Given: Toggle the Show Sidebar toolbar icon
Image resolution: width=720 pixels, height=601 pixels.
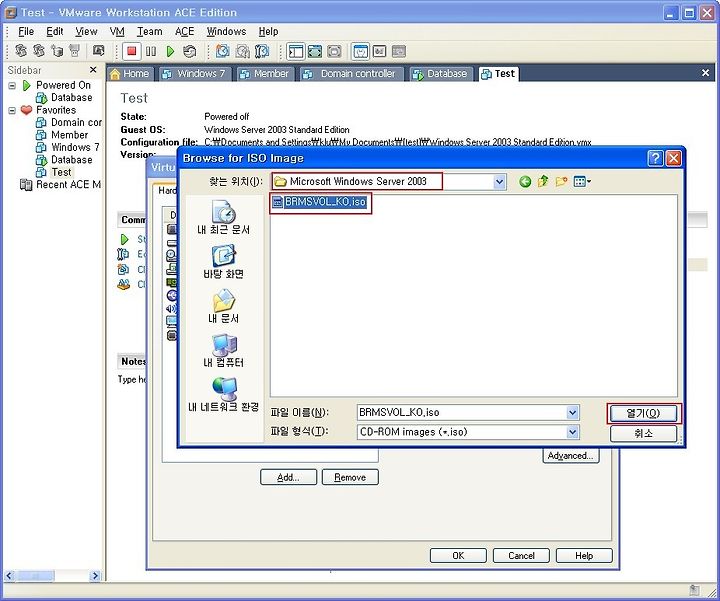Looking at the screenshot, I should (296, 51).
